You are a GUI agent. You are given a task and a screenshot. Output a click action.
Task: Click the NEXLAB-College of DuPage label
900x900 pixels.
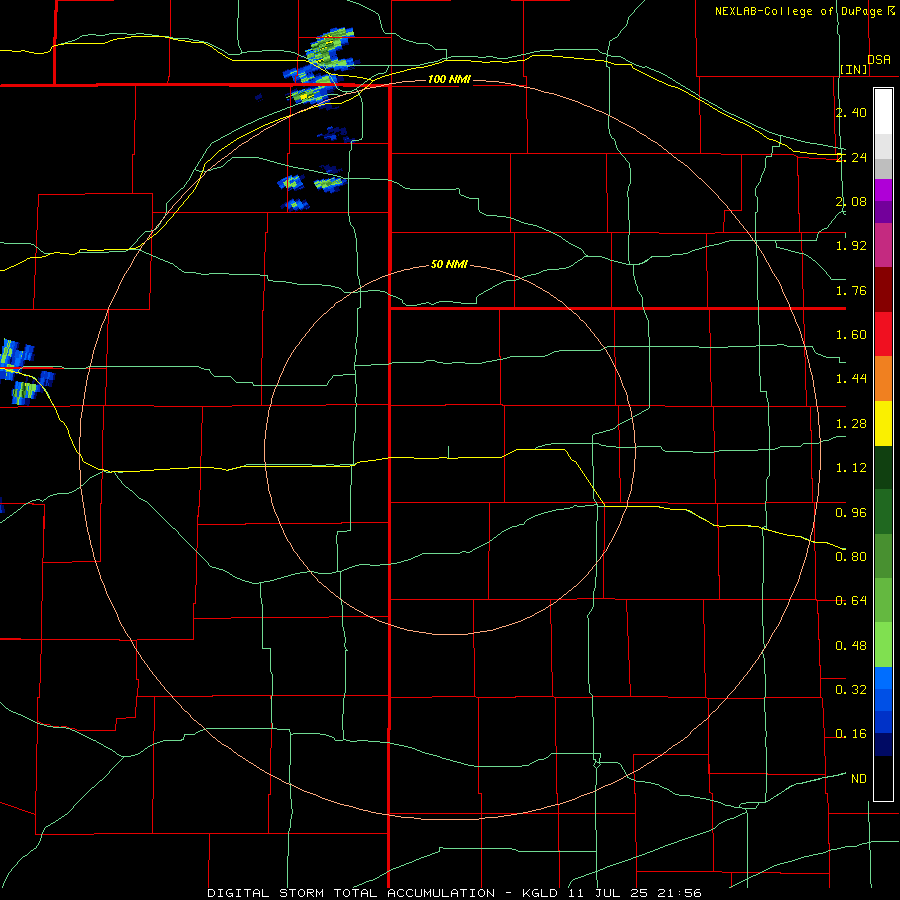pos(799,11)
